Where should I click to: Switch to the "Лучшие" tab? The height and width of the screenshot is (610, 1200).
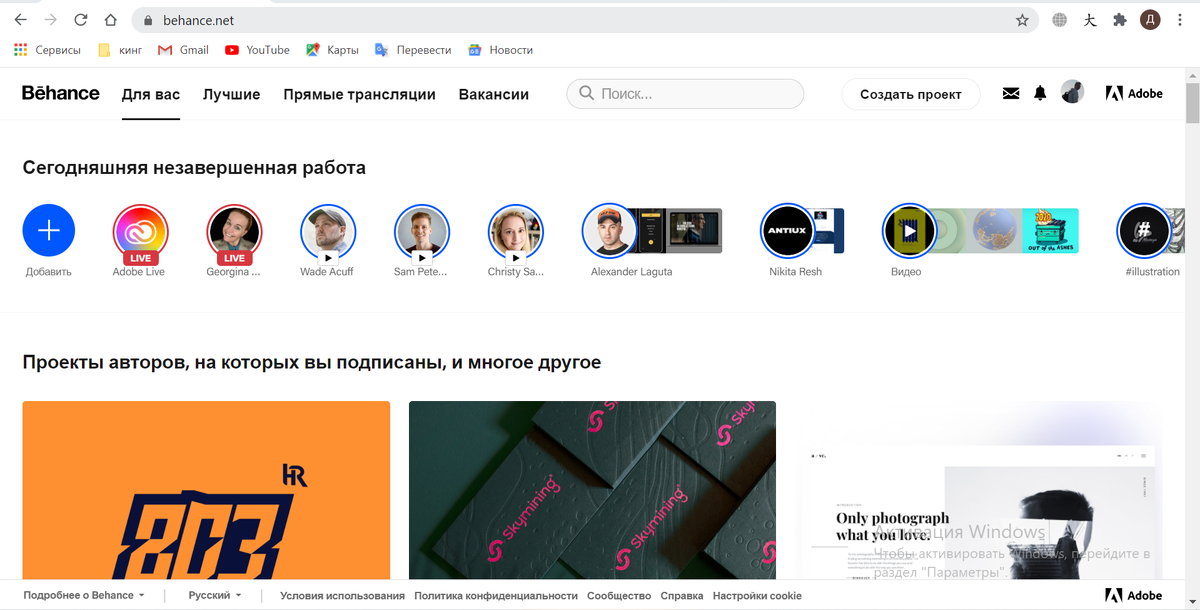pyautogui.click(x=231, y=93)
